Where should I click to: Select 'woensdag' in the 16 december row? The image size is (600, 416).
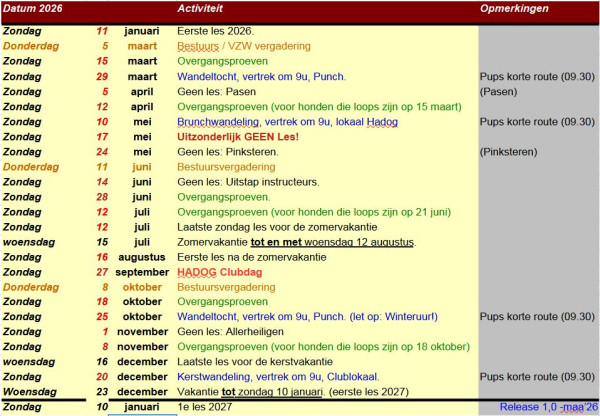29,362
